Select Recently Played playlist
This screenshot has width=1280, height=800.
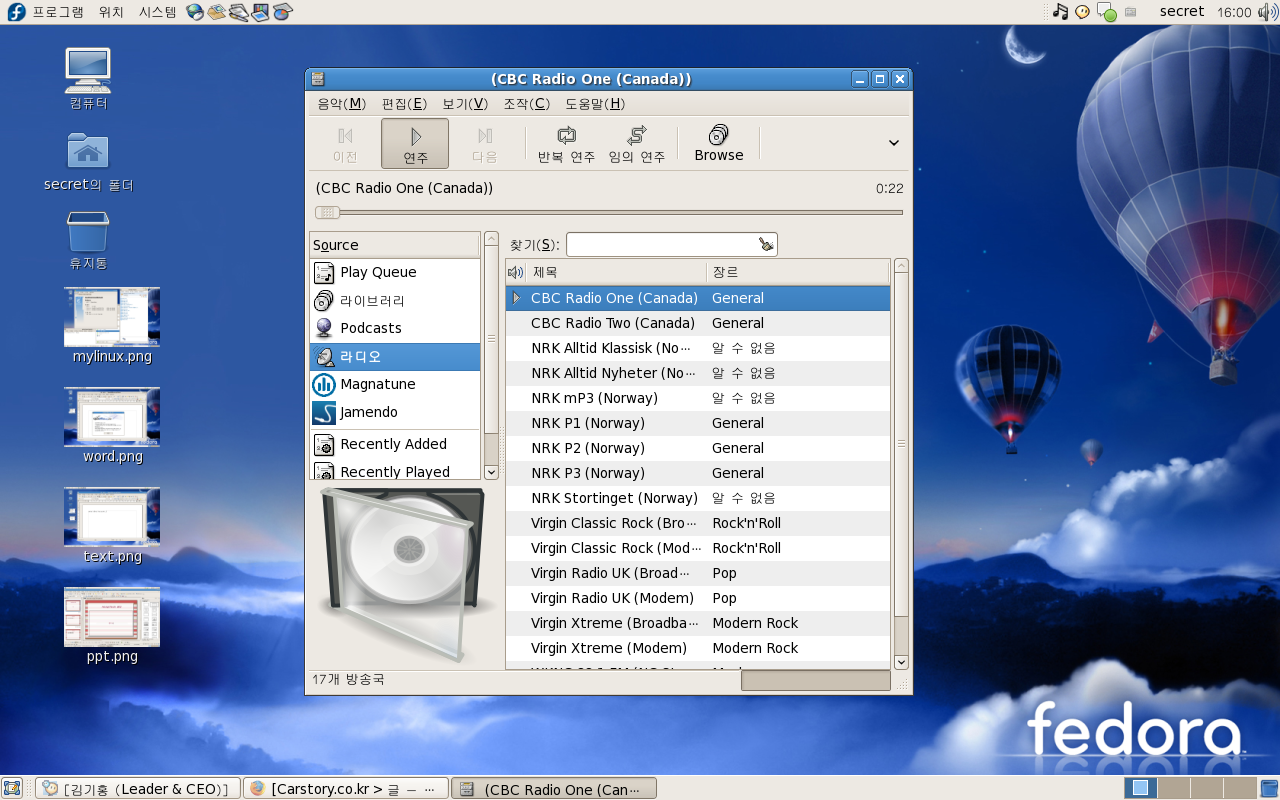click(395, 471)
